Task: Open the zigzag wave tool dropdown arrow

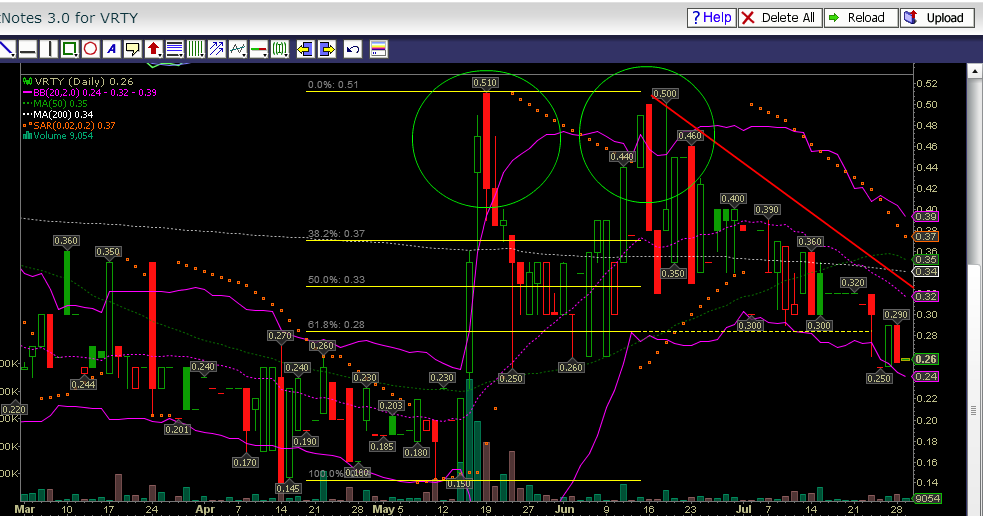Action: [x=245, y=55]
